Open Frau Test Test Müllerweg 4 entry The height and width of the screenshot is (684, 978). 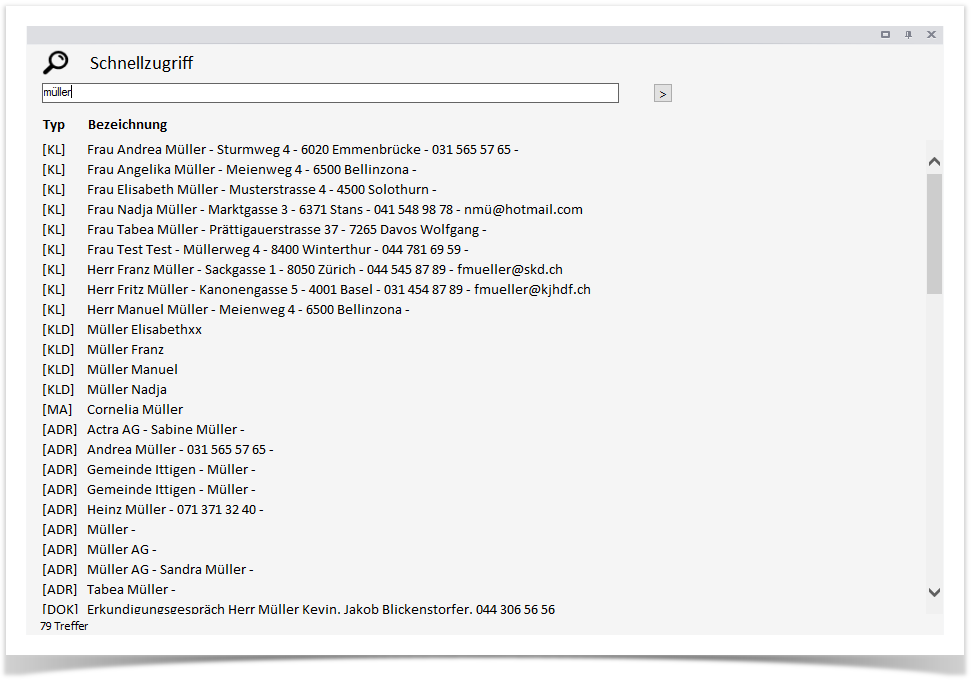point(278,249)
